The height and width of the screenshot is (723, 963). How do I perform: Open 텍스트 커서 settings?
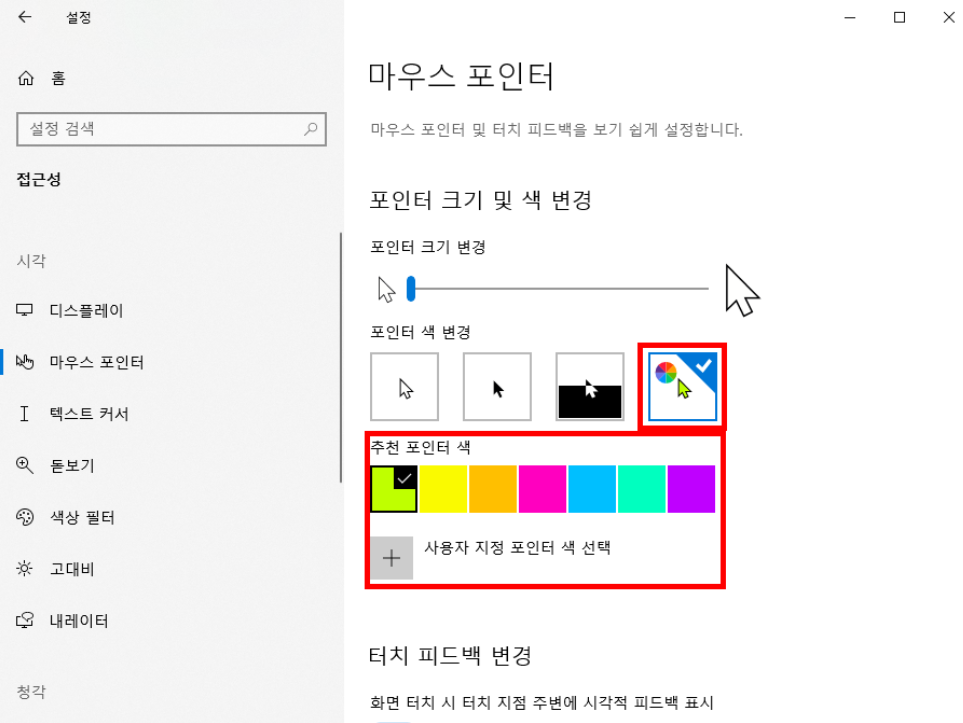coord(172,413)
